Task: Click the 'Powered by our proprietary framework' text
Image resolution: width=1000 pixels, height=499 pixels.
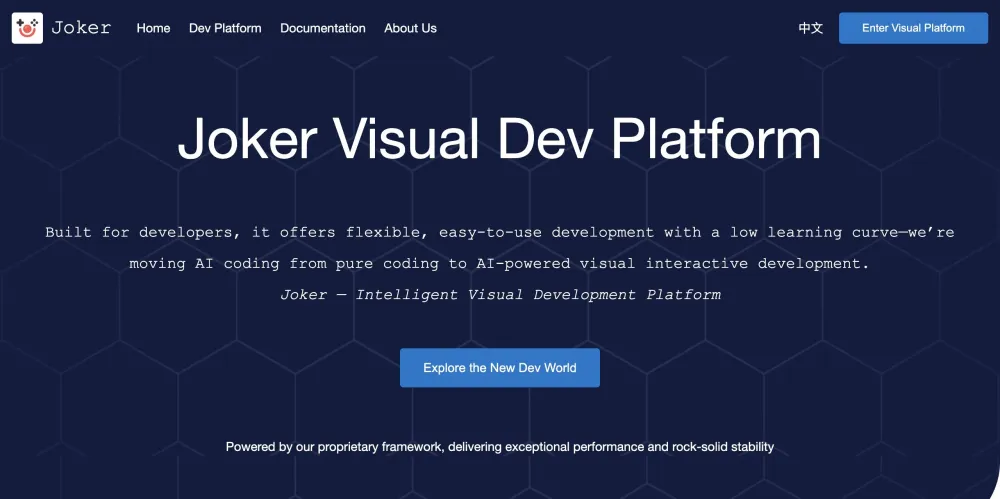Action: (500, 447)
